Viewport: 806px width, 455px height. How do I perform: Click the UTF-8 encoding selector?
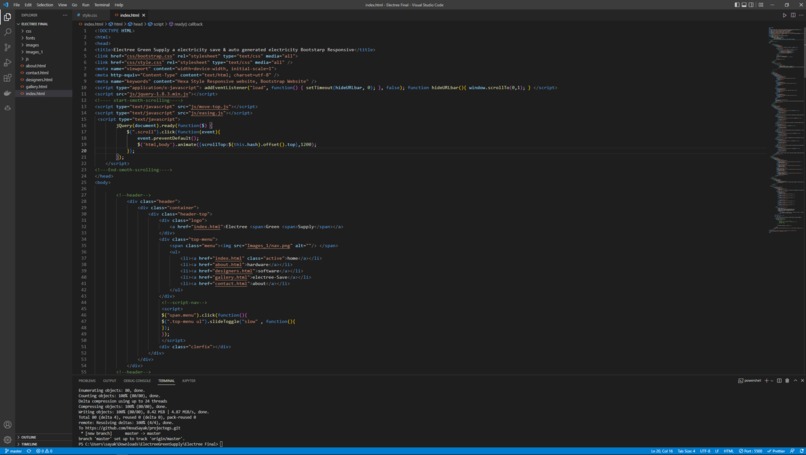coord(705,451)
